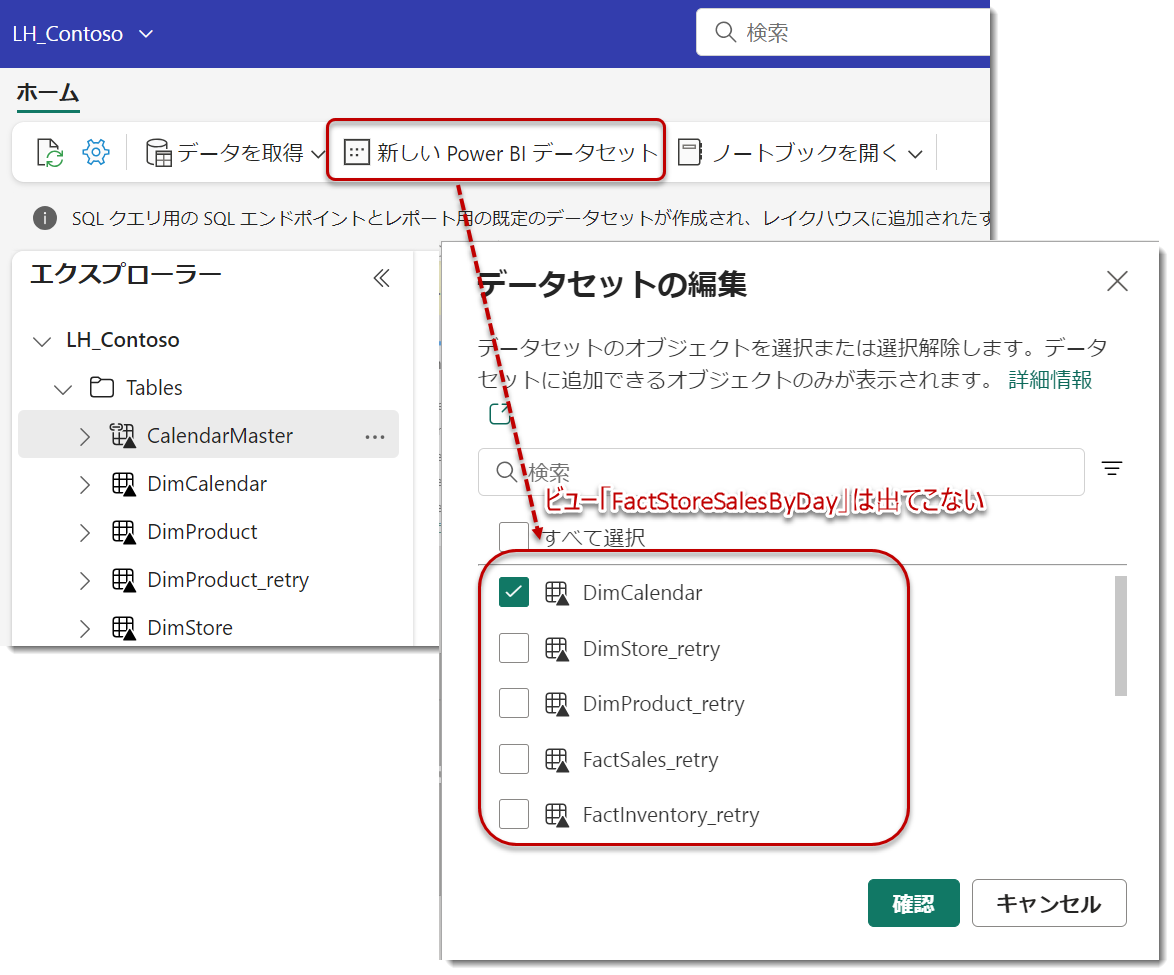Viewport: 1174px width, 975px height.
Task: Click the info icon in notification bar
Action: pos(45,218)
